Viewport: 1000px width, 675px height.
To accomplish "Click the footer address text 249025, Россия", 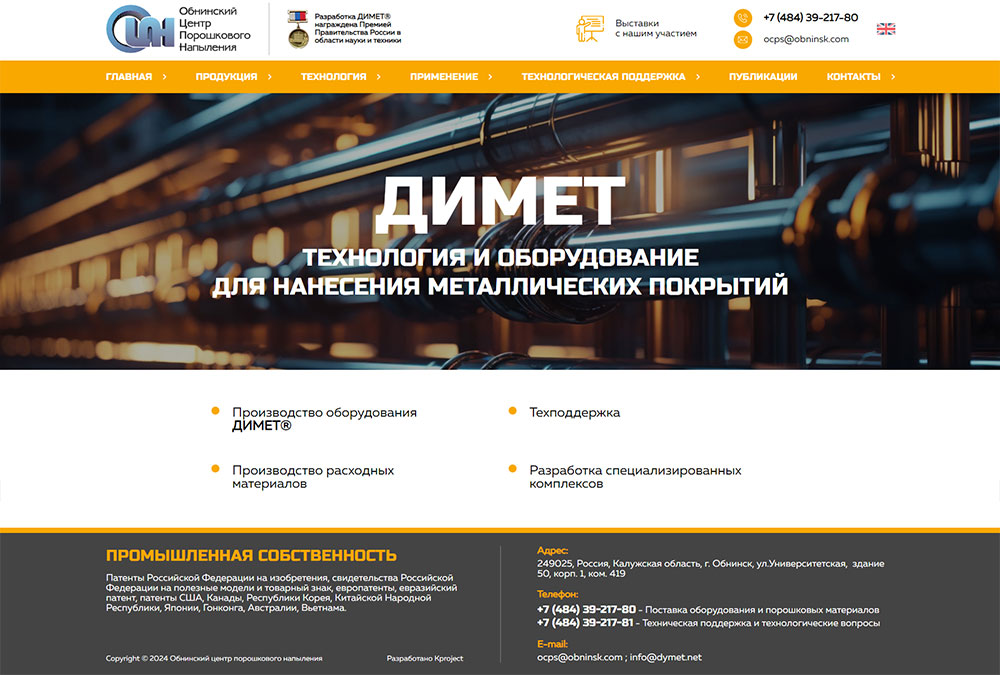I will [710, 568].
